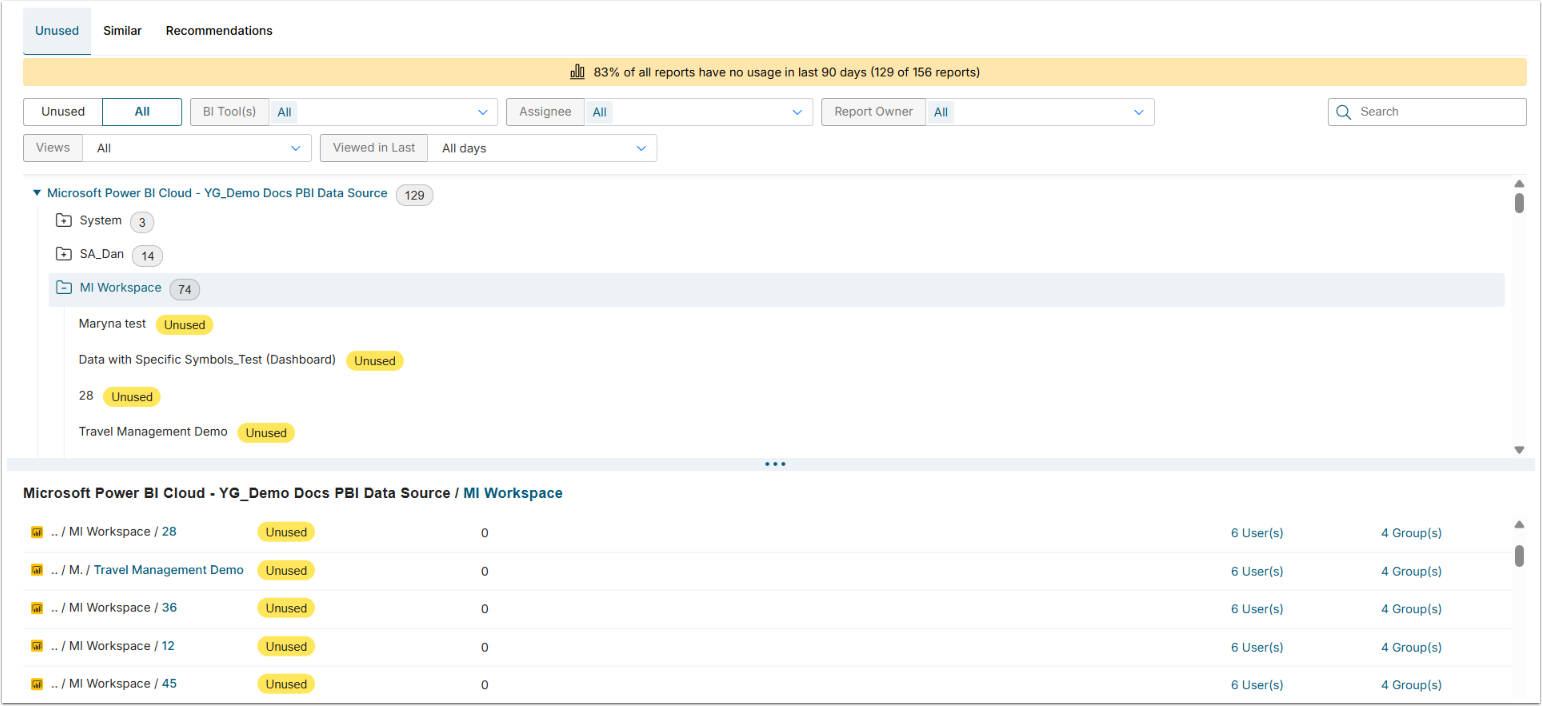Open report 36 link in the table
Viewport: 1542px width, 706px height.
[x=169, y=608]
